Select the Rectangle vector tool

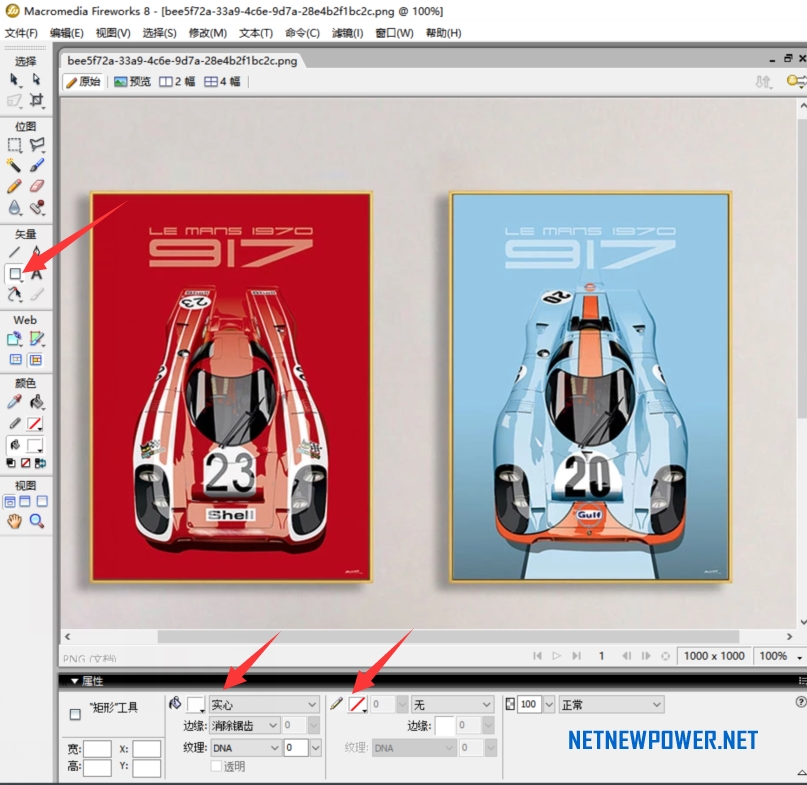pyautogui.click(x=15, y=273)
